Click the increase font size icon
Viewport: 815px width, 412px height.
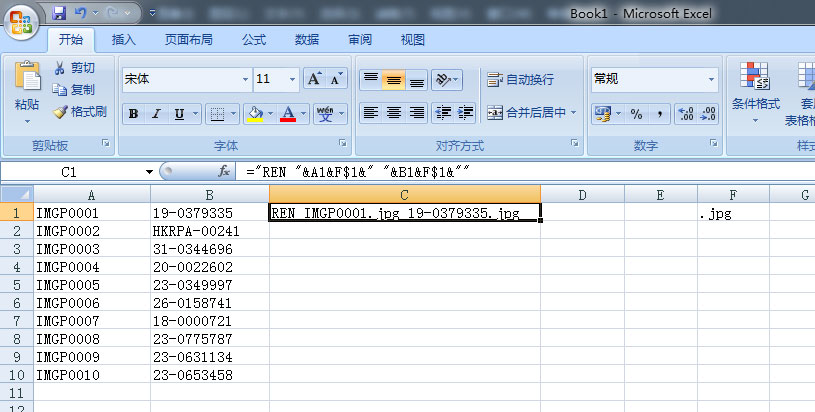pos(314,79)
